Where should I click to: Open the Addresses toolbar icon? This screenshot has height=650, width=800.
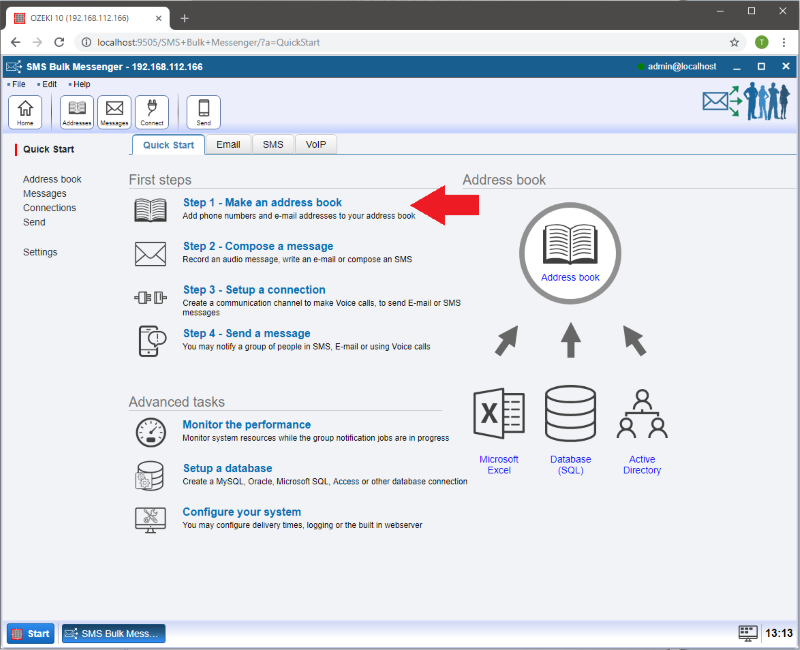click(77, 111)
